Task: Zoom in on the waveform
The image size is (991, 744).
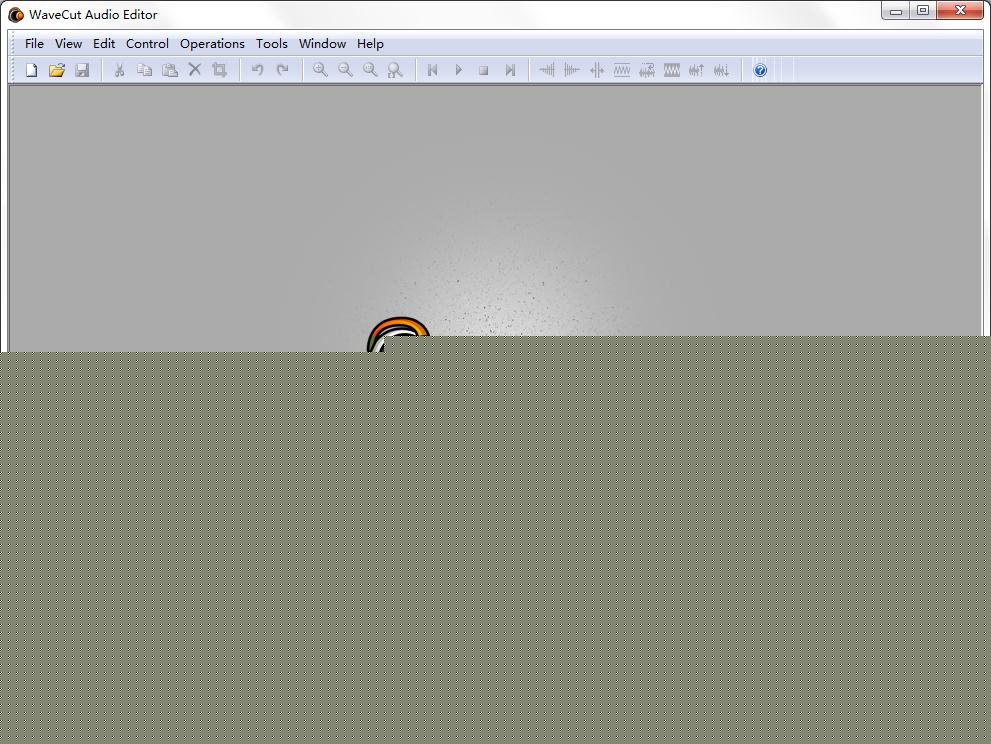Action: 320,70
